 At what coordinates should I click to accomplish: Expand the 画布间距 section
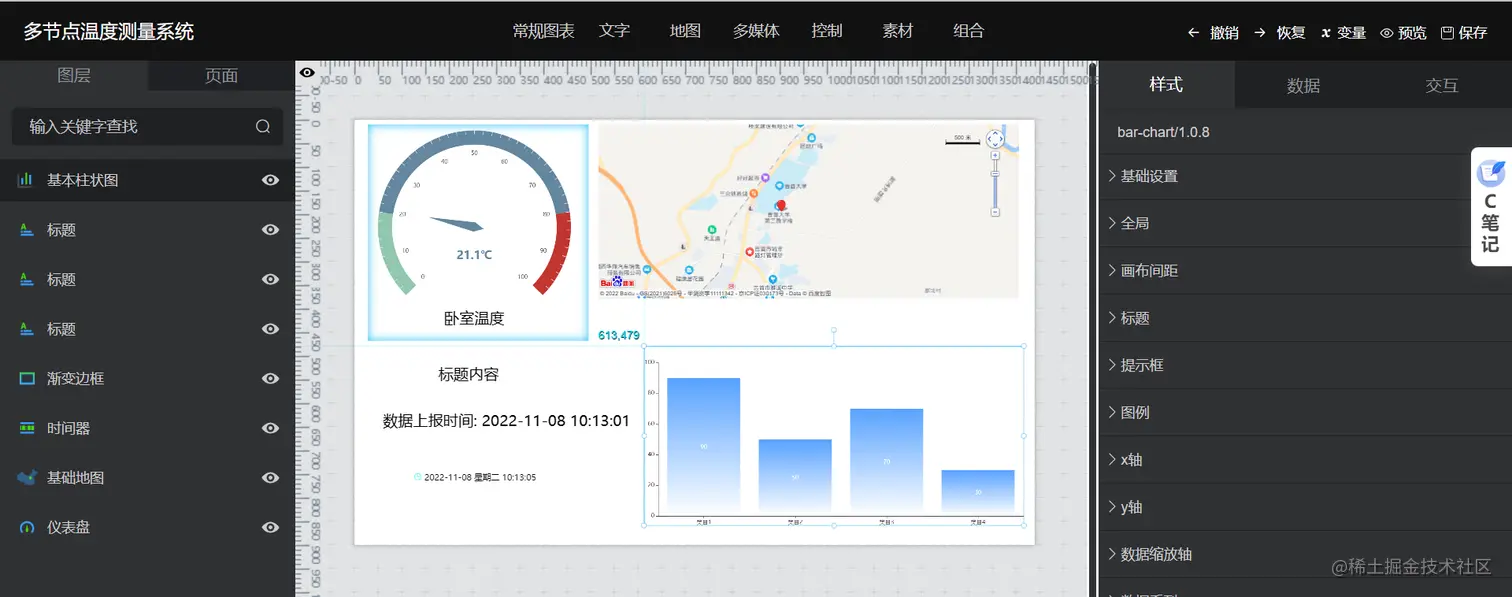[x=1305, y=271]
